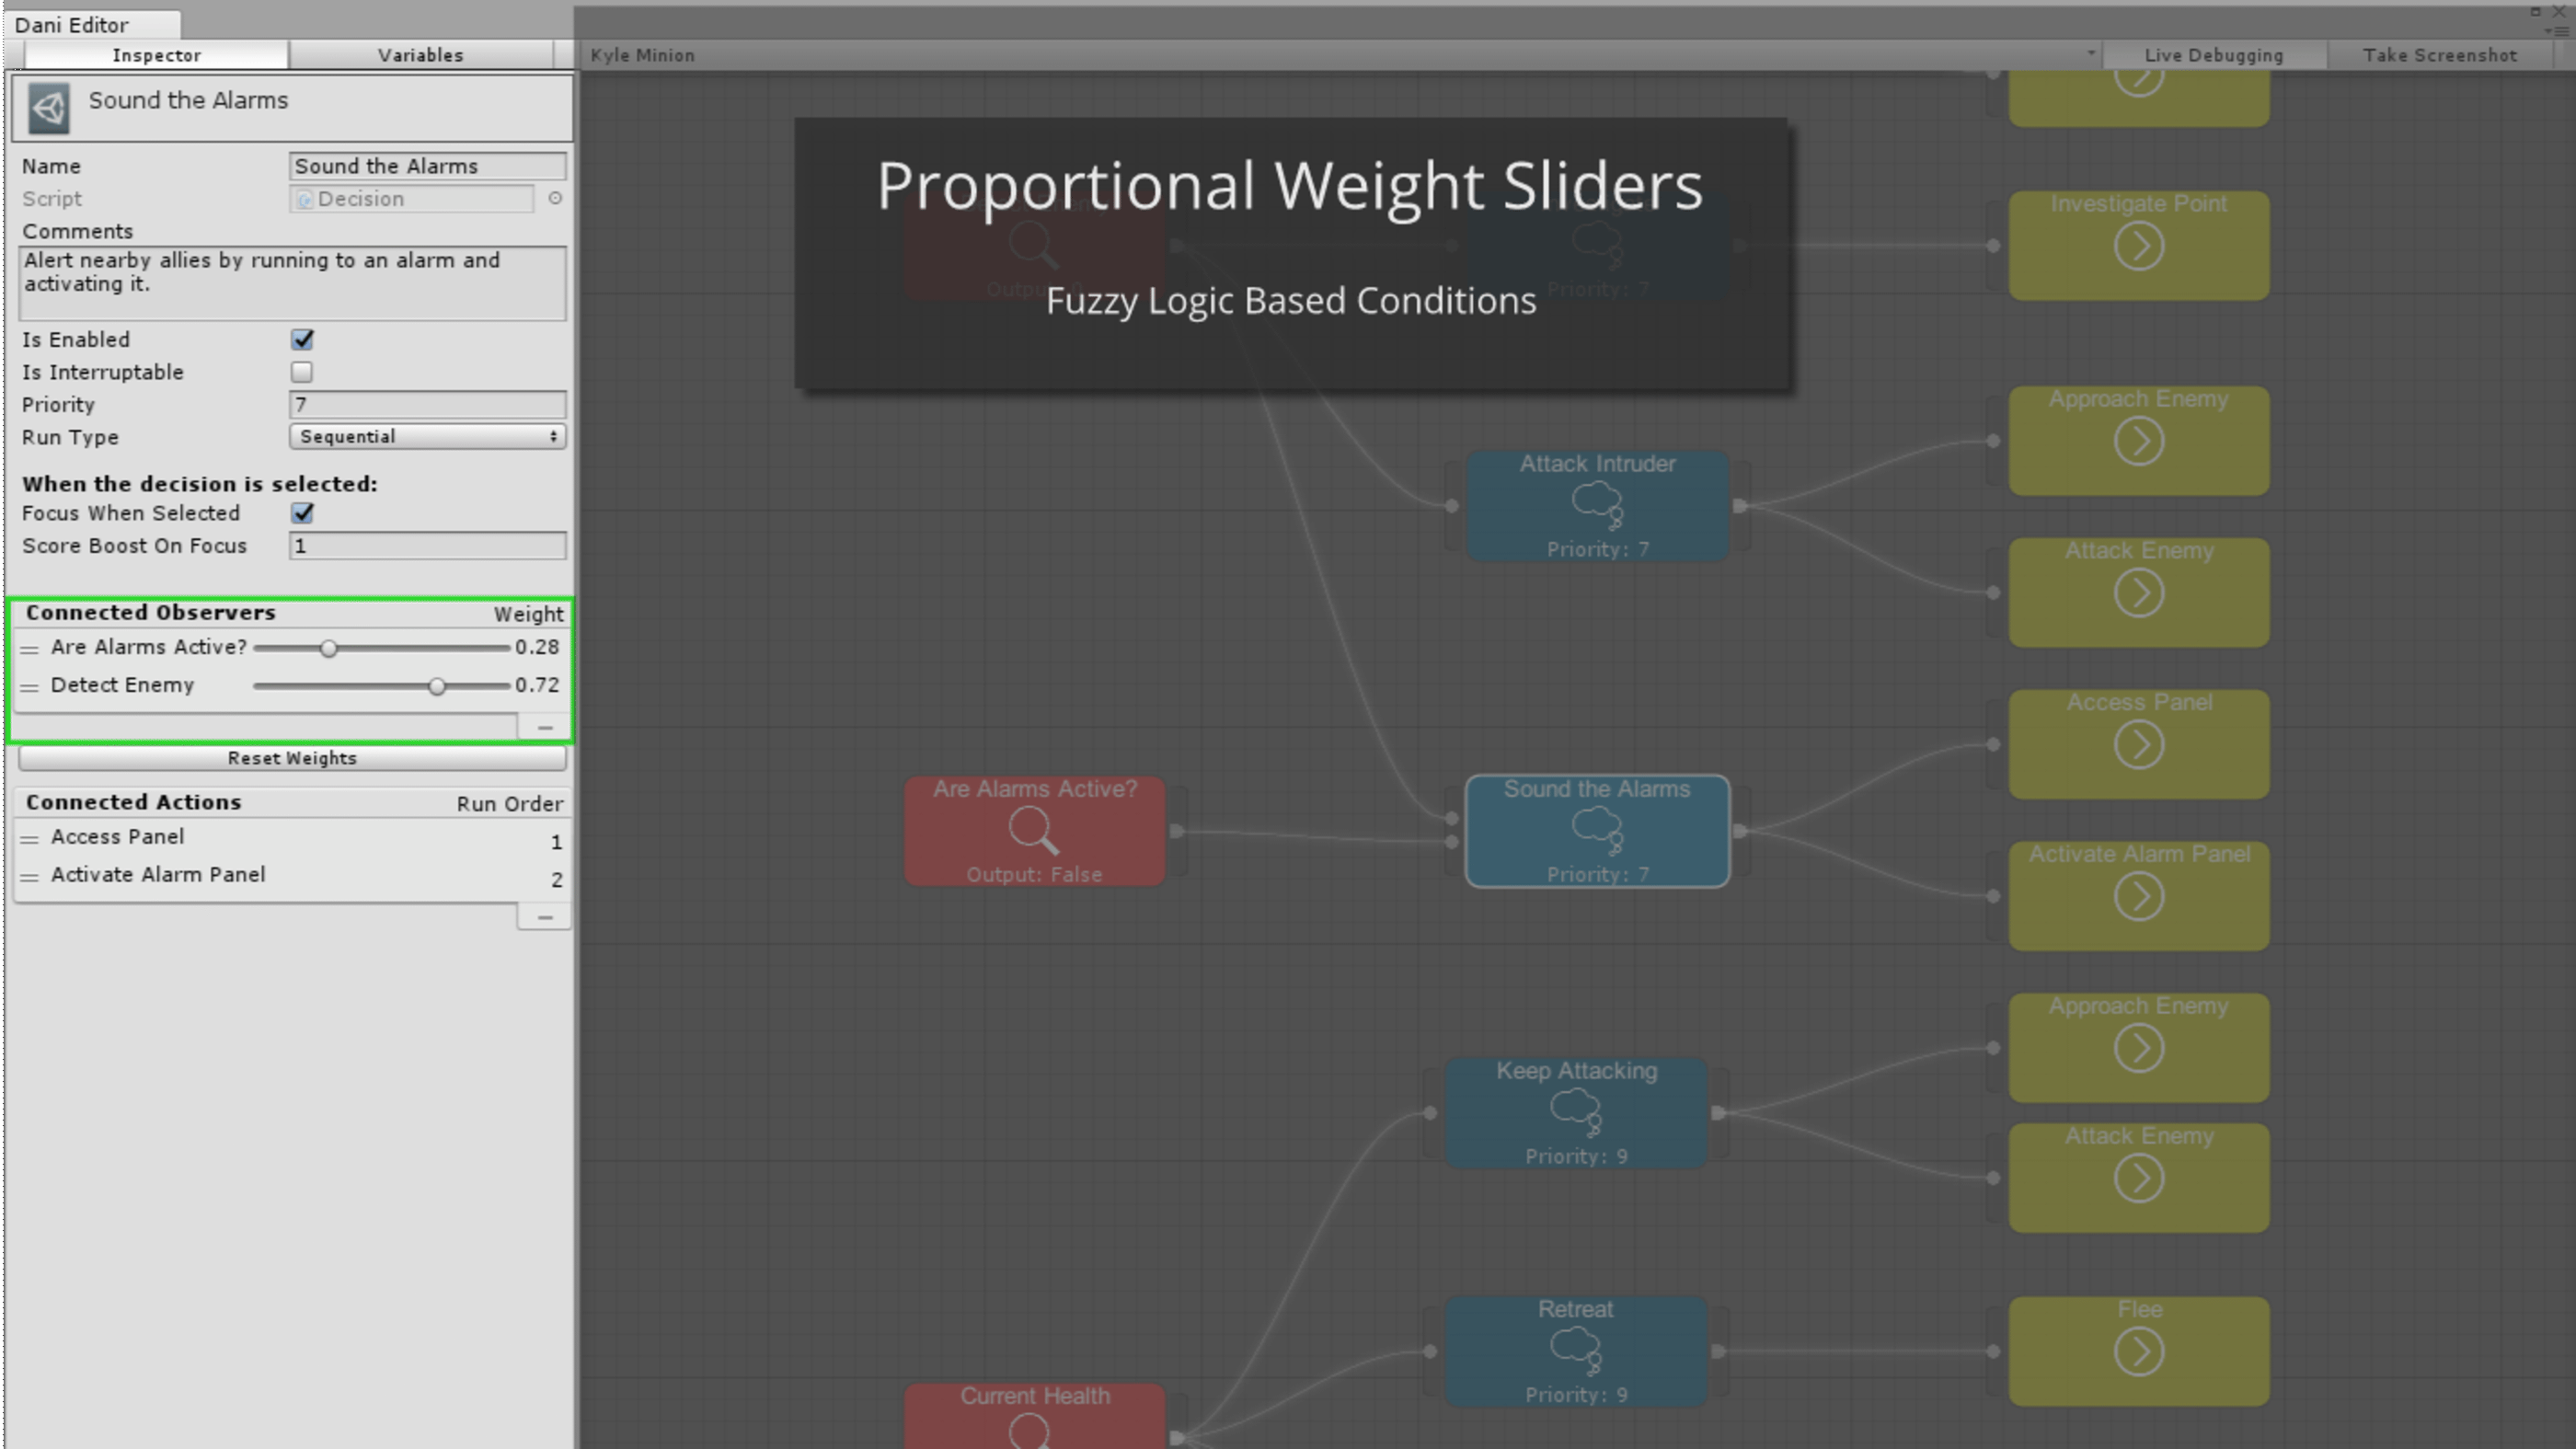Click the Take Screenshot button
2576x1449 pixels.
(2440, 55)
